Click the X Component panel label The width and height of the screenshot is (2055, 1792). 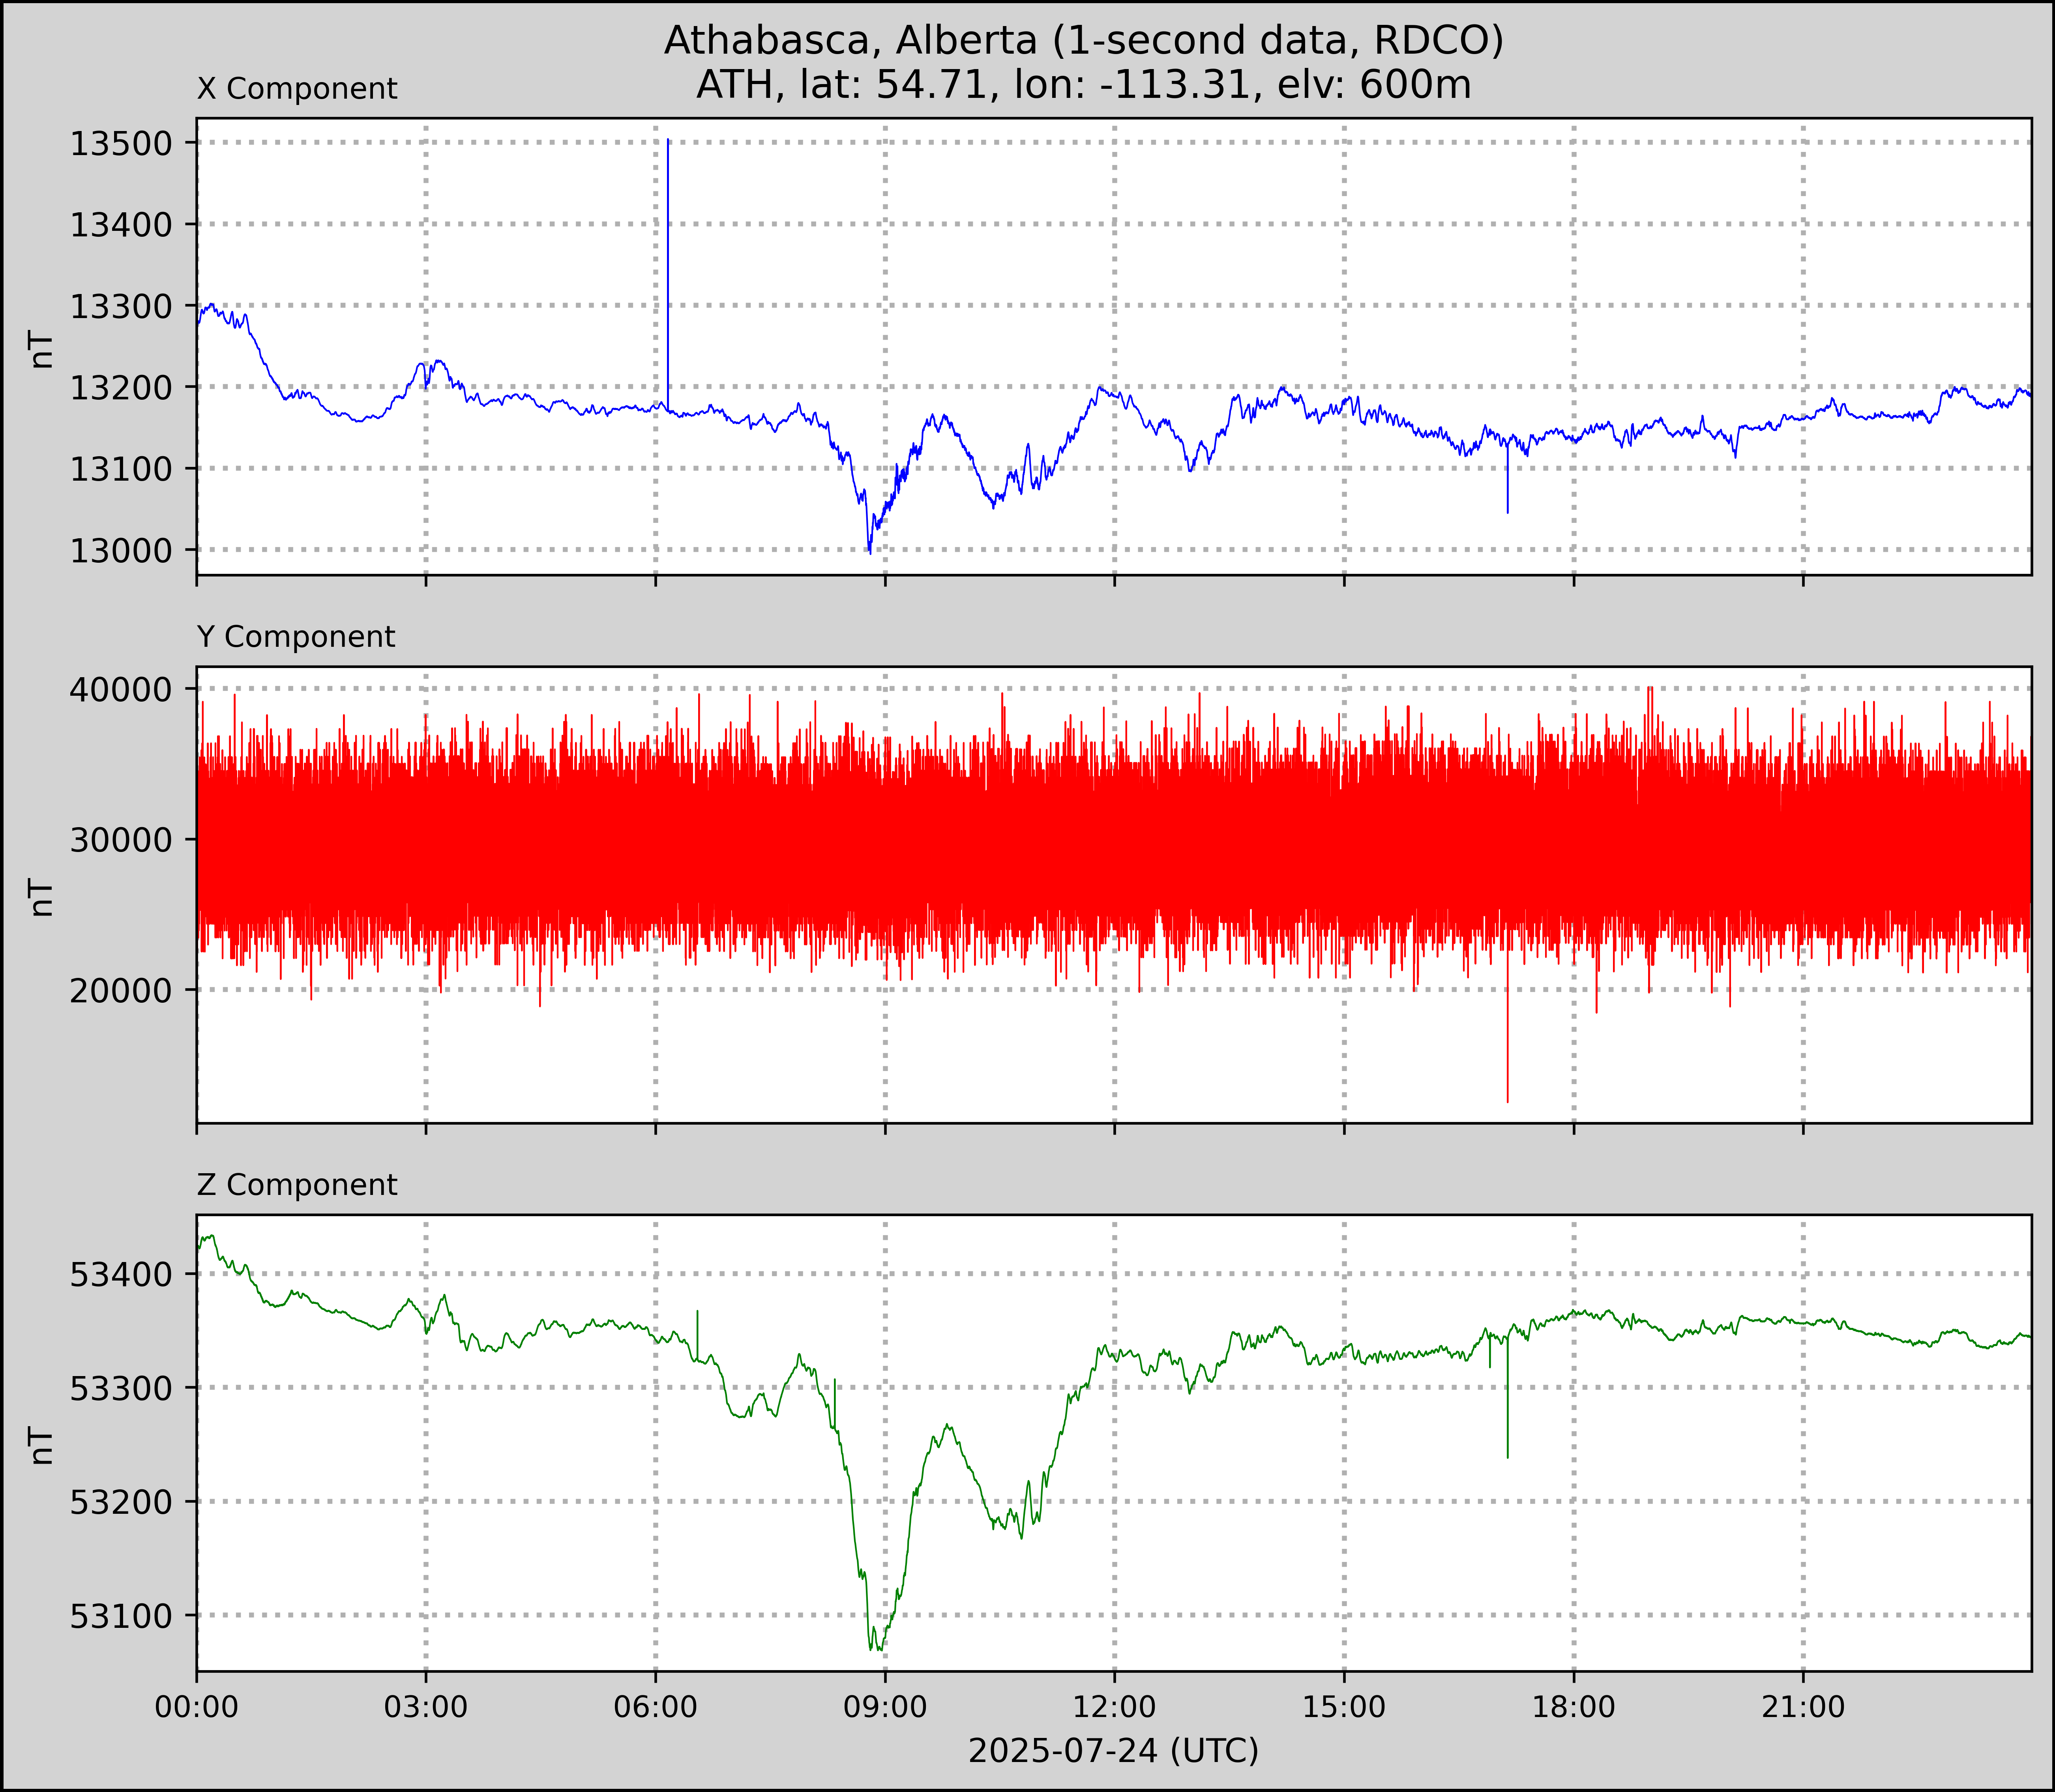pos(297,89)
